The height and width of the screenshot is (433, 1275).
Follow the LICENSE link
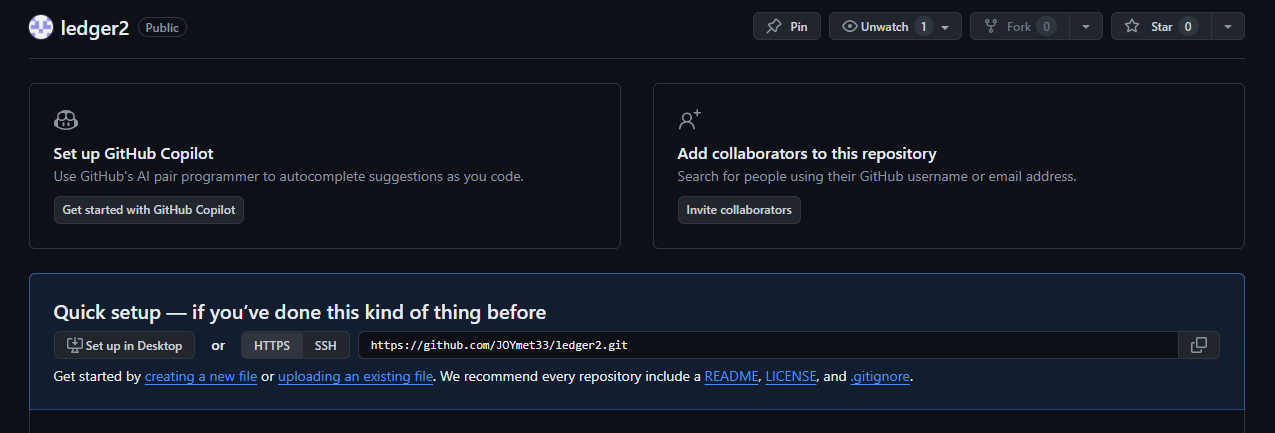pos(791,377)
